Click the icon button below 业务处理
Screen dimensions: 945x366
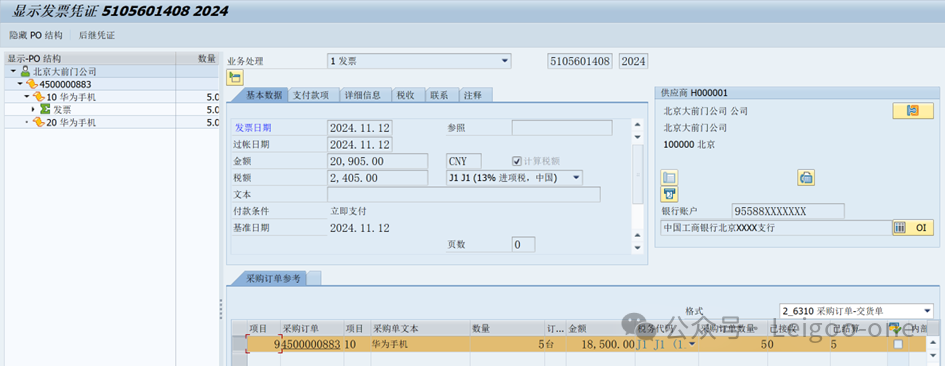pos(234,77)
